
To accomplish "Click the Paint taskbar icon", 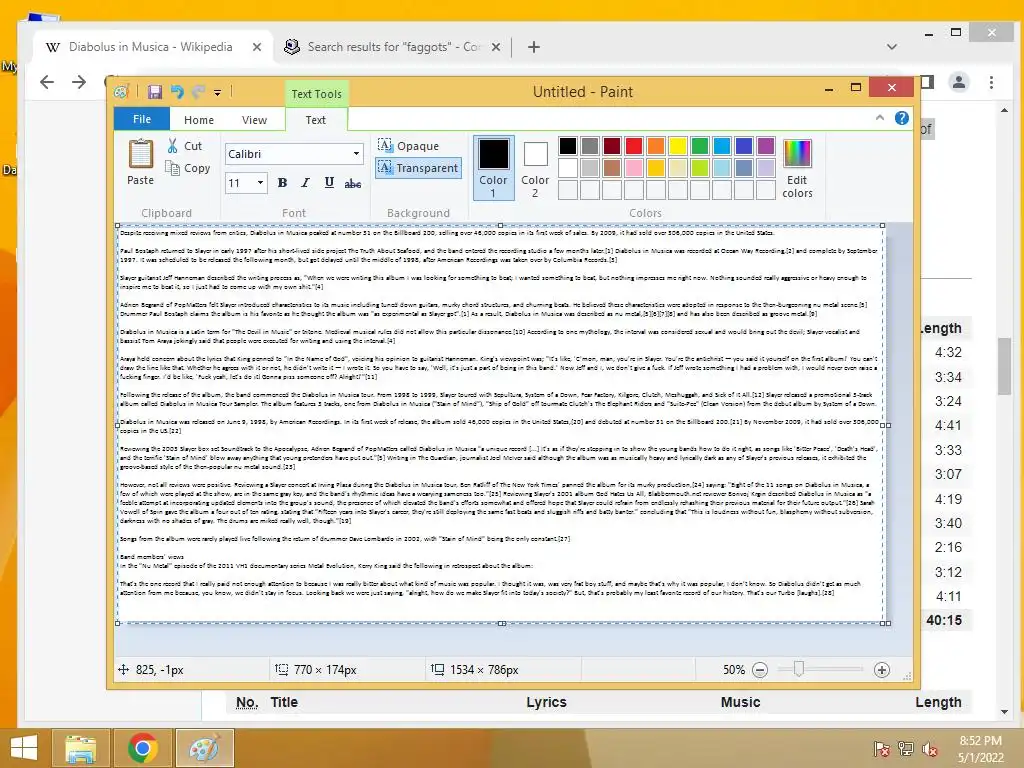I will pos(204,748).
